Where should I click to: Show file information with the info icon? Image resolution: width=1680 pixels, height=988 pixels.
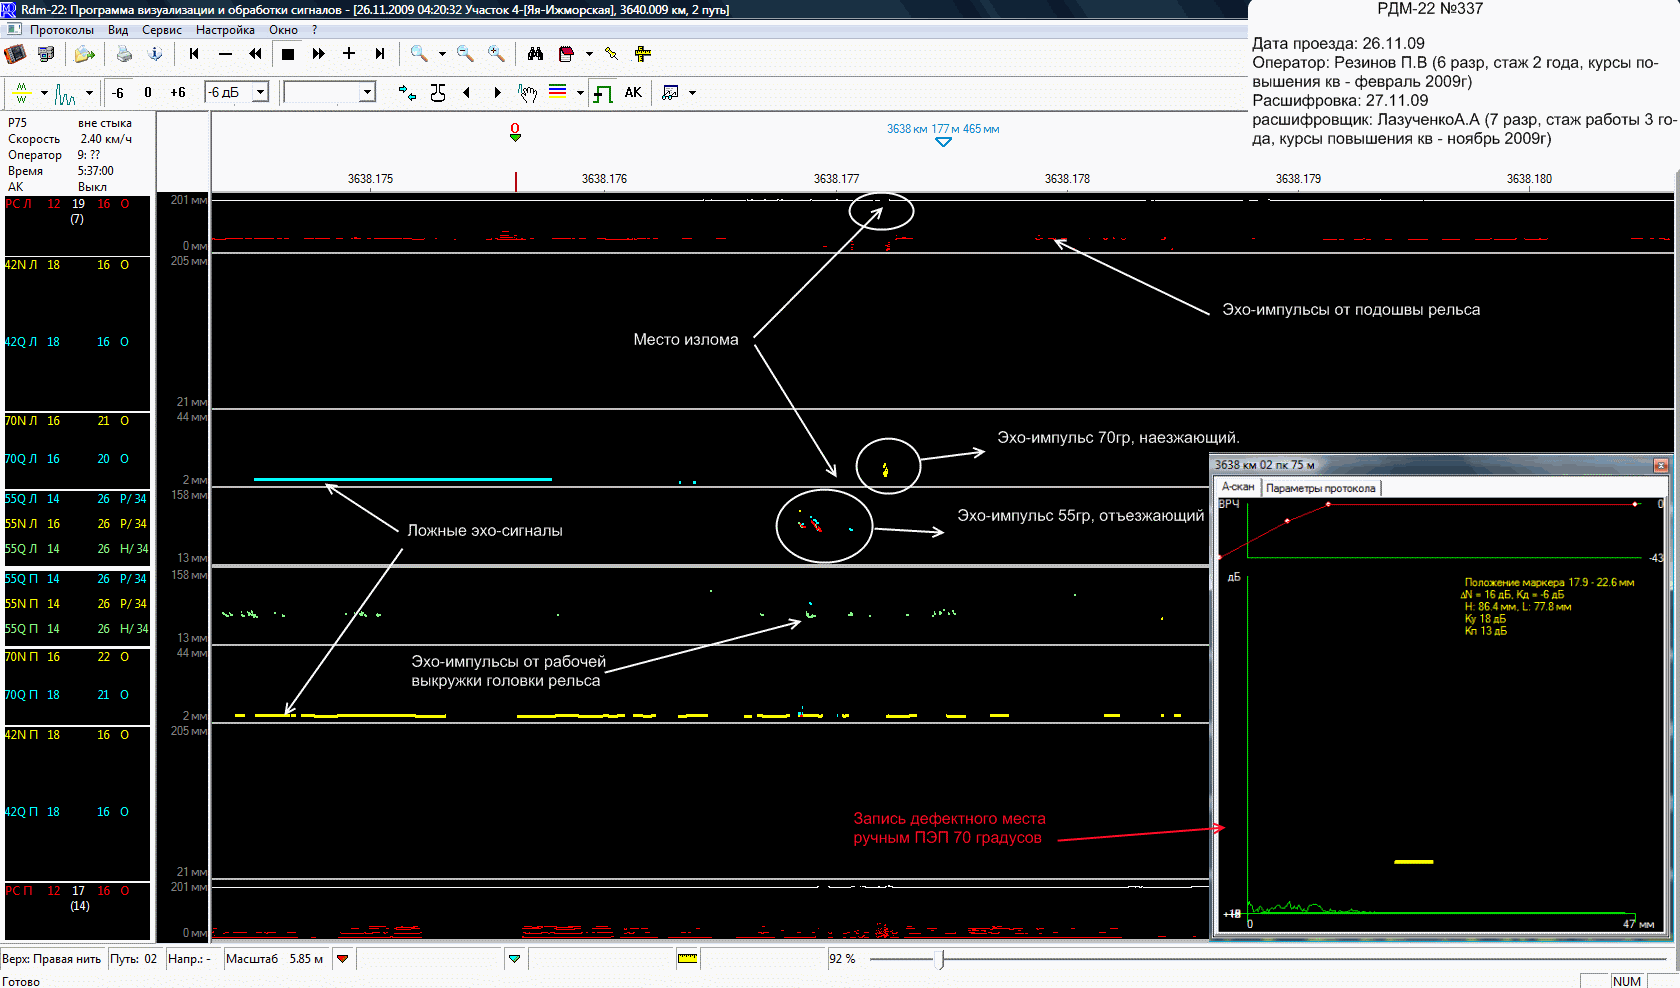click(155, 54)
